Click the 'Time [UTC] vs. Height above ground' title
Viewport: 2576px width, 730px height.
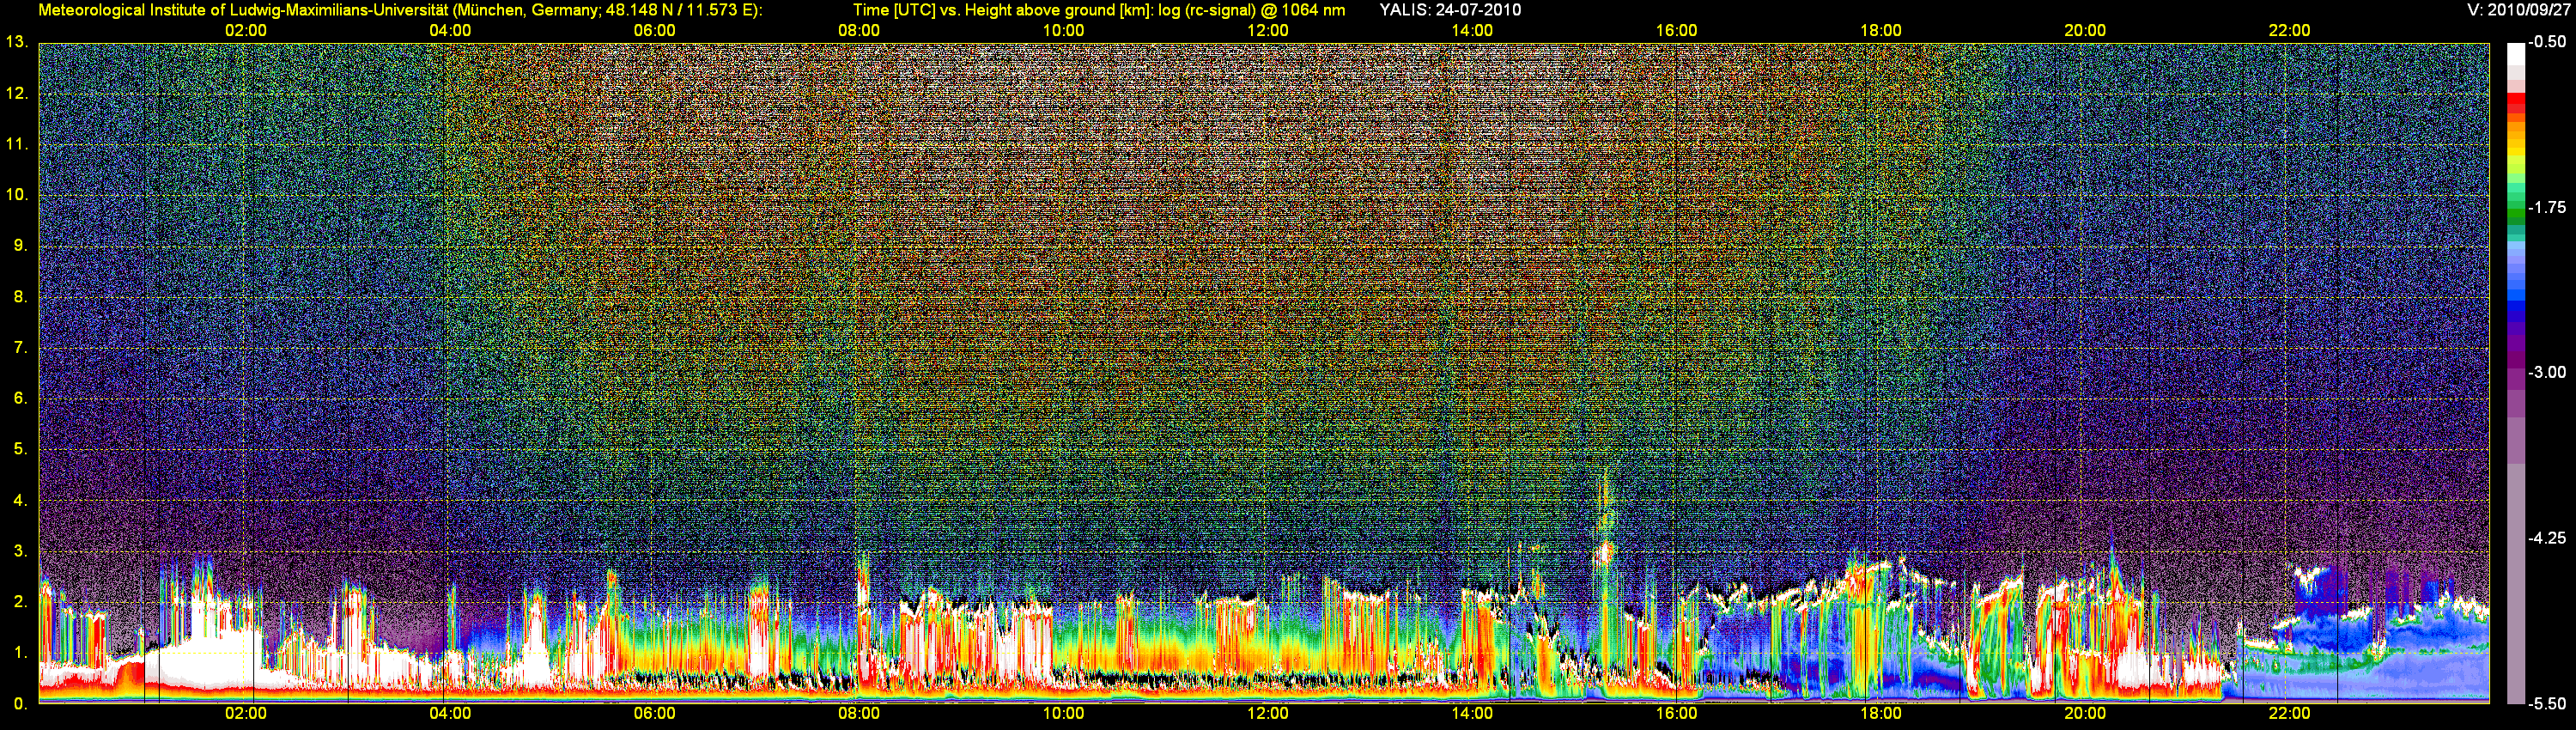[x=1099, y=10]
